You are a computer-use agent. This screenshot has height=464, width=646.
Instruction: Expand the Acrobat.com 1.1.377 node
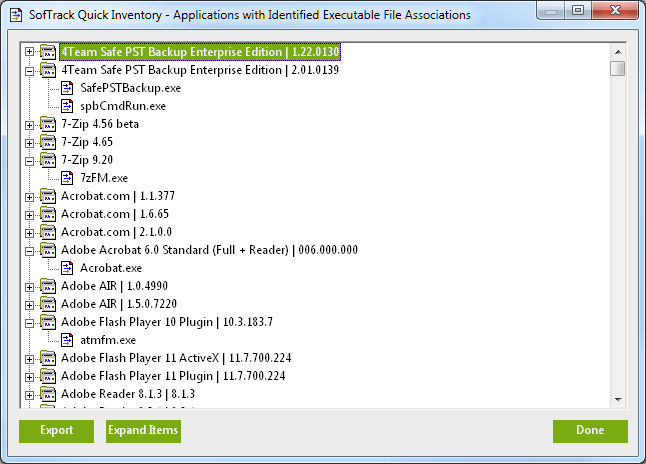(29, 197)
